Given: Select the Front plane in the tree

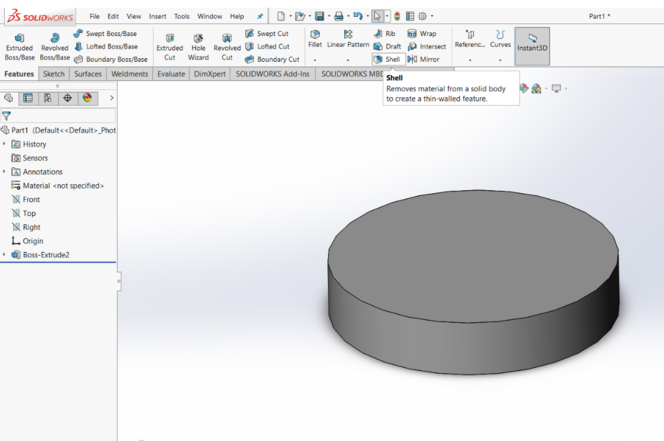Looking at the screenshot, I should [31, 200].
